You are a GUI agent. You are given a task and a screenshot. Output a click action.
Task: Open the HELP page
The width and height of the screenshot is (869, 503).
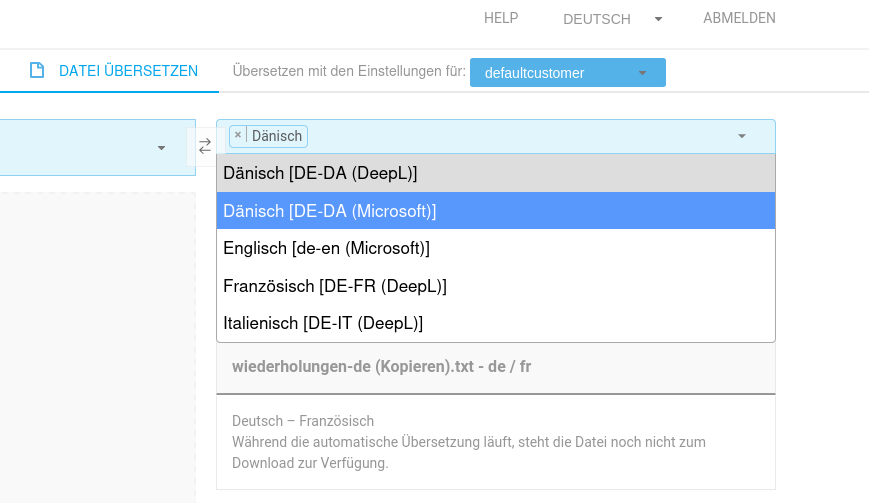pyautogui.click(x=501, y=18)
